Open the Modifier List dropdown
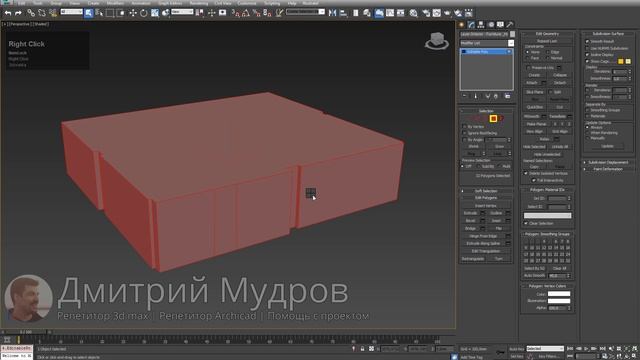 pyautogui.click(x=487, y=43)
